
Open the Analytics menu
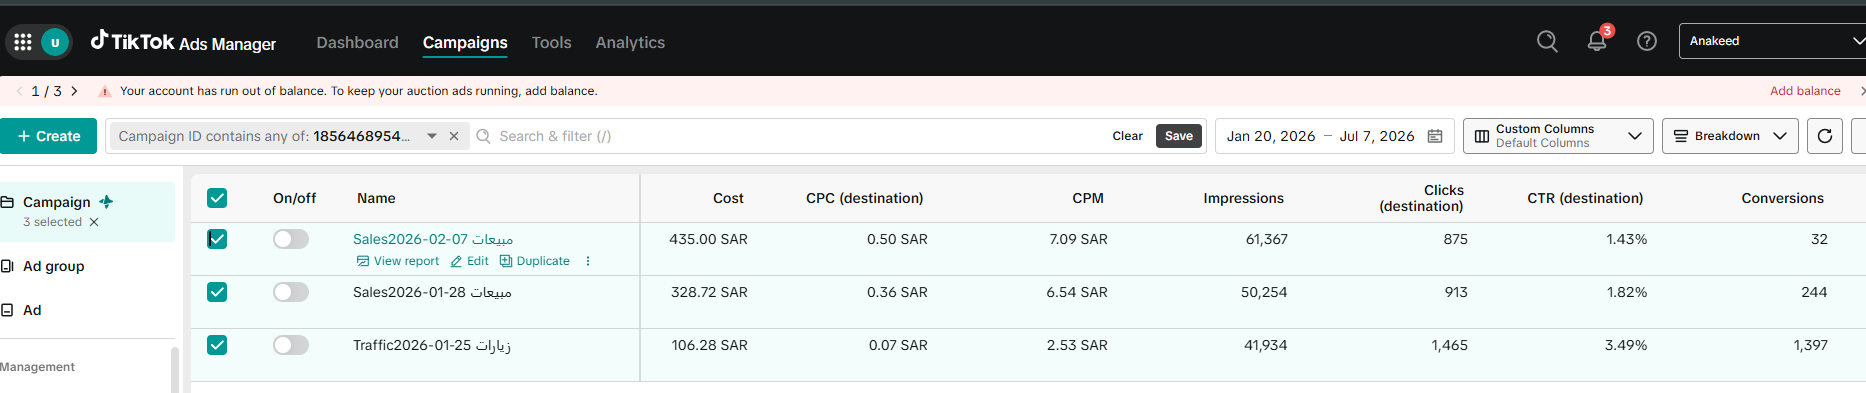coord(630,42)
